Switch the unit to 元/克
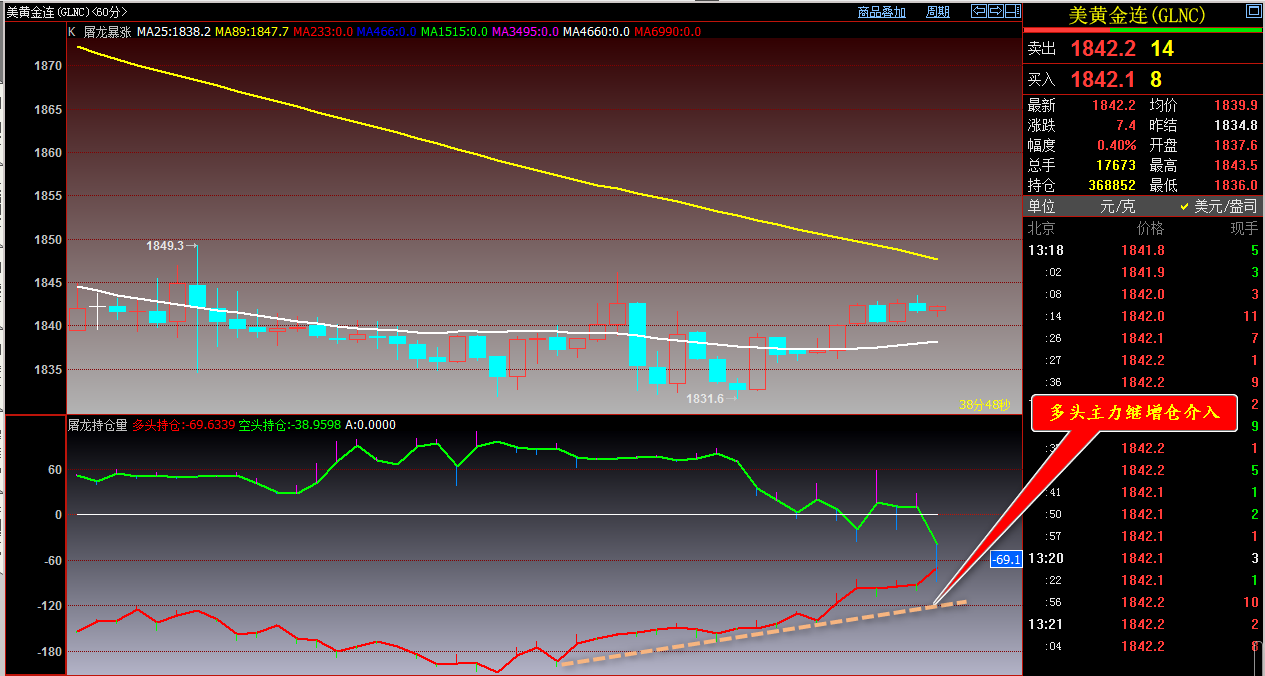This screenshot has width=1265, height=676. coord(1116,206)
